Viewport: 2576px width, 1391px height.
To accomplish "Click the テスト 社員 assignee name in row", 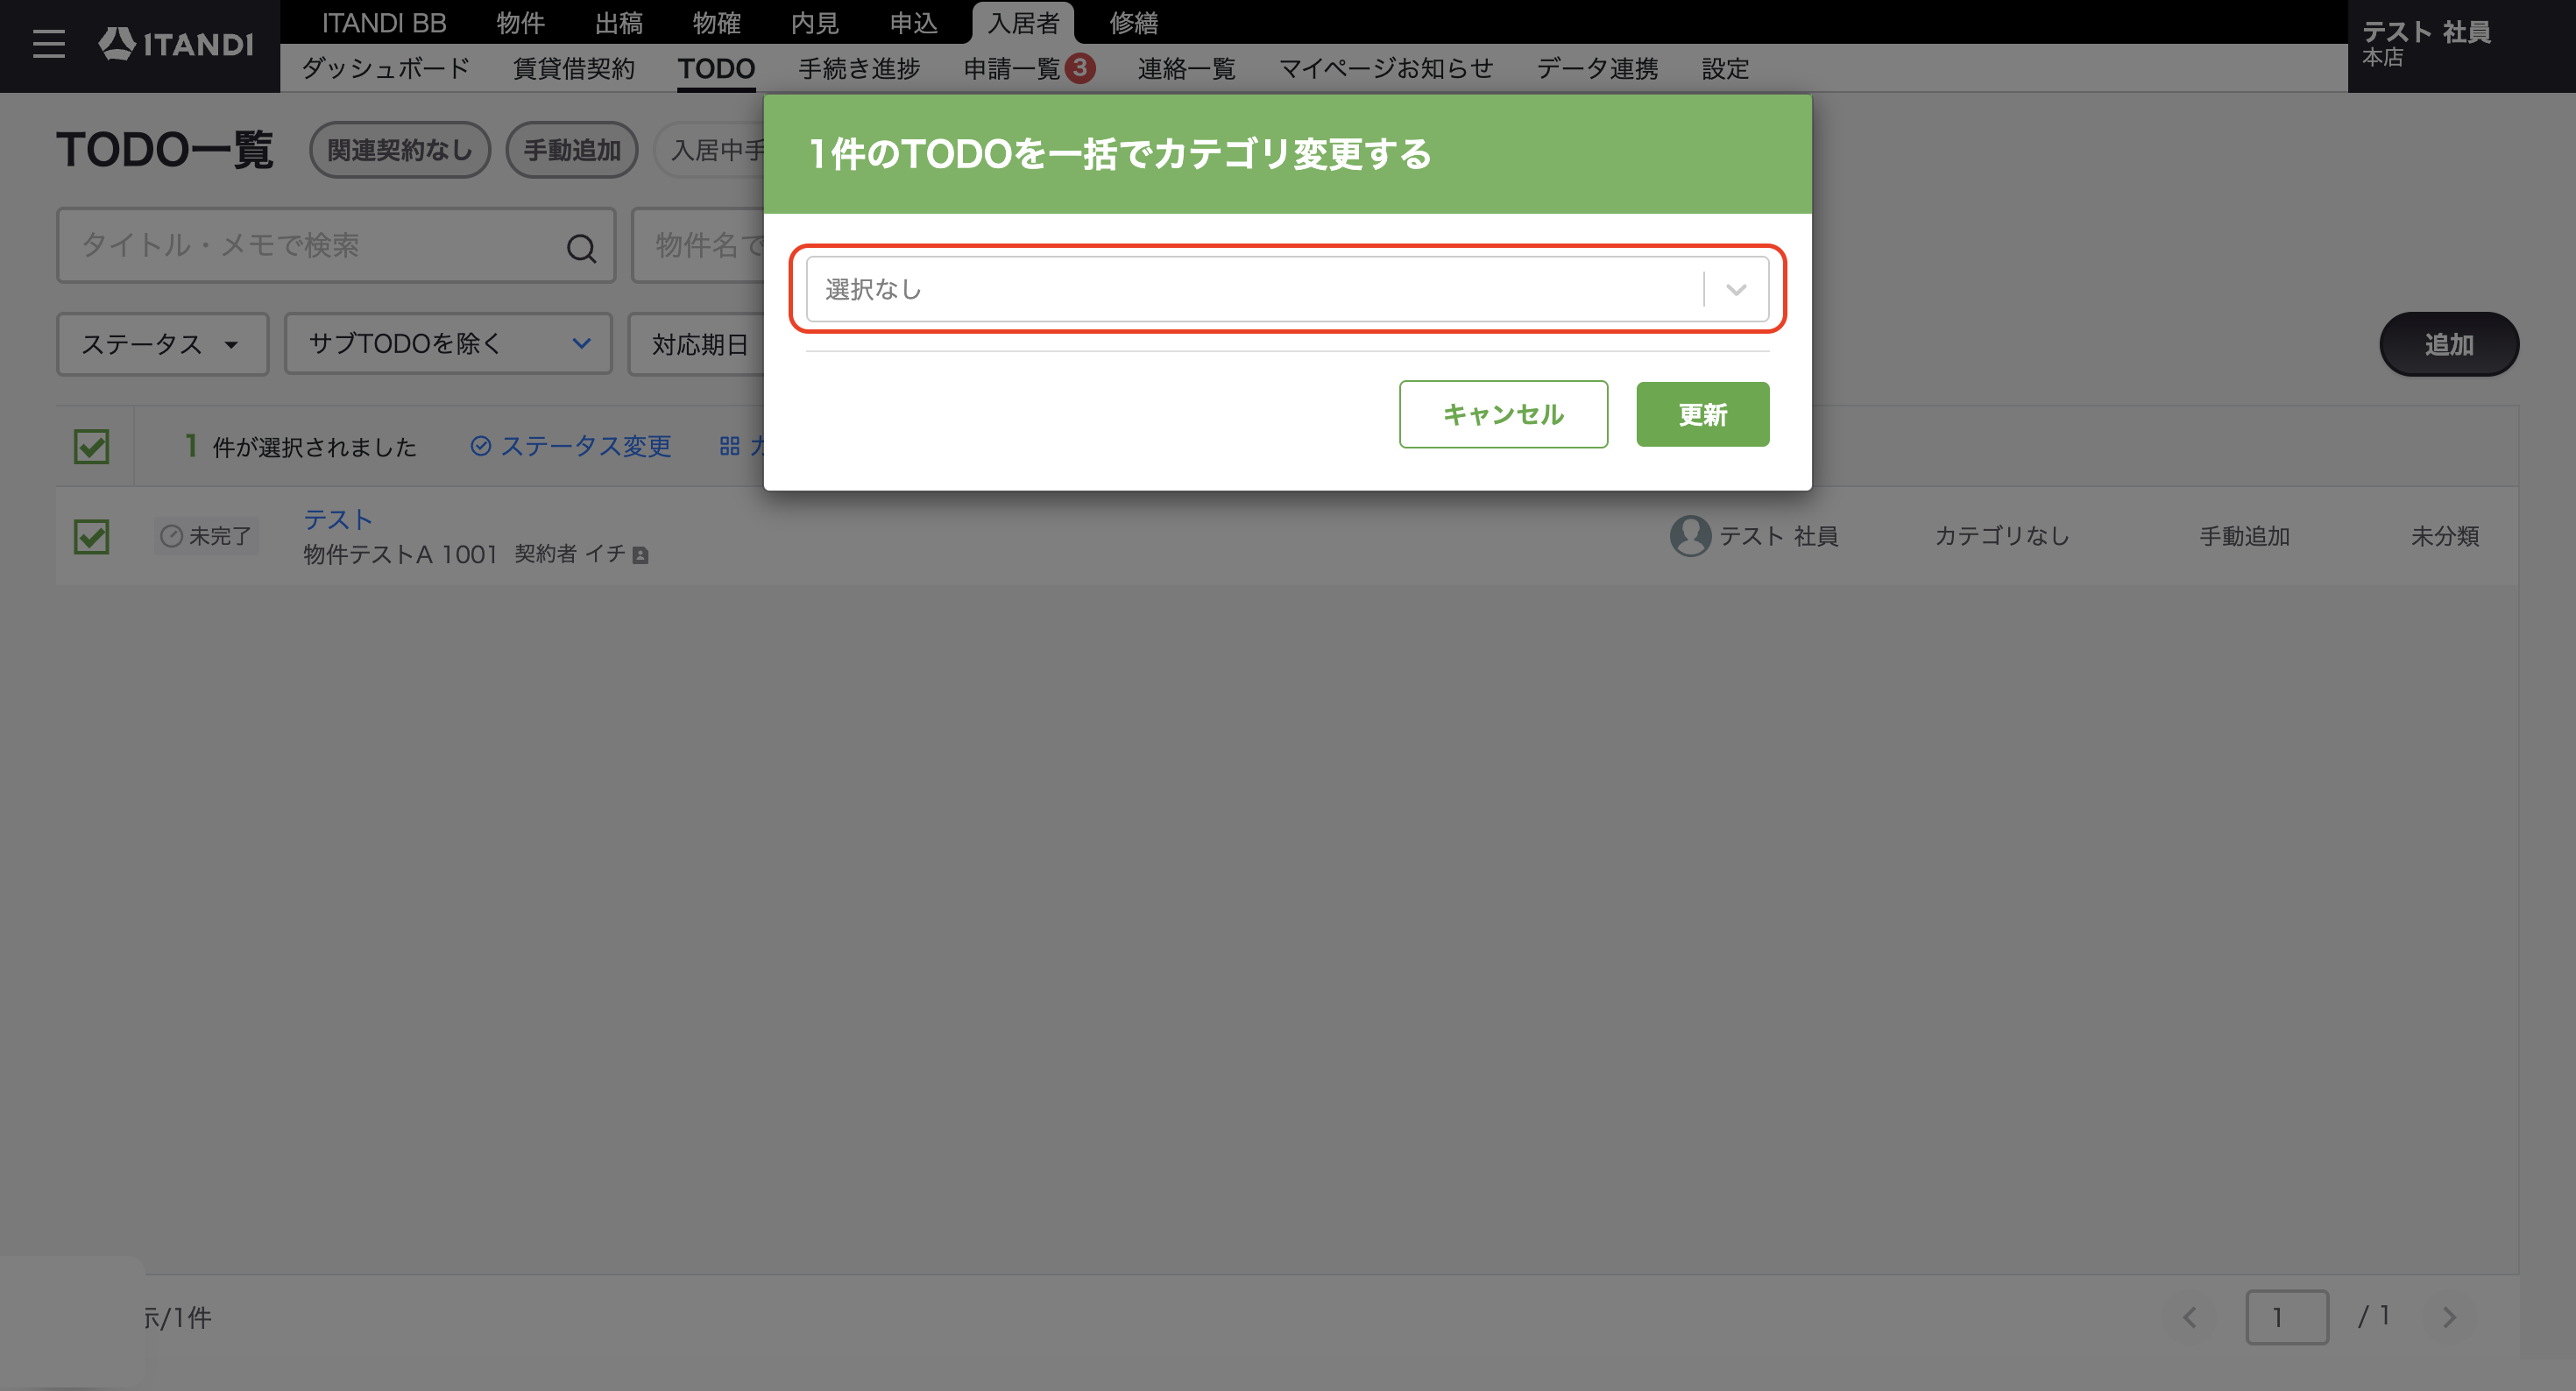I will coord(1778,536).
